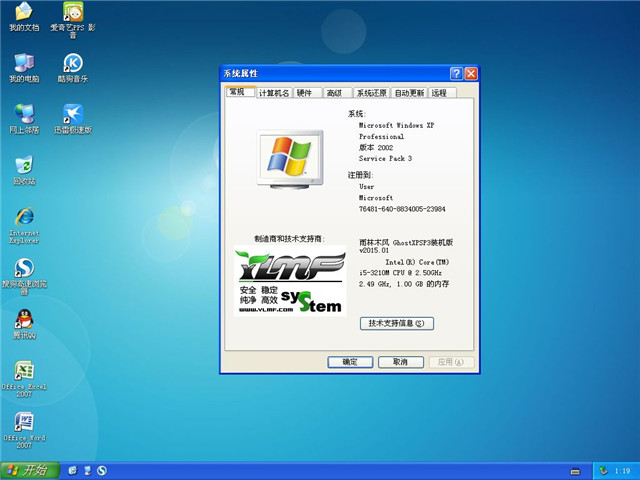
Task: Launch Kugou Music shortcut
Action: (73, 68)
